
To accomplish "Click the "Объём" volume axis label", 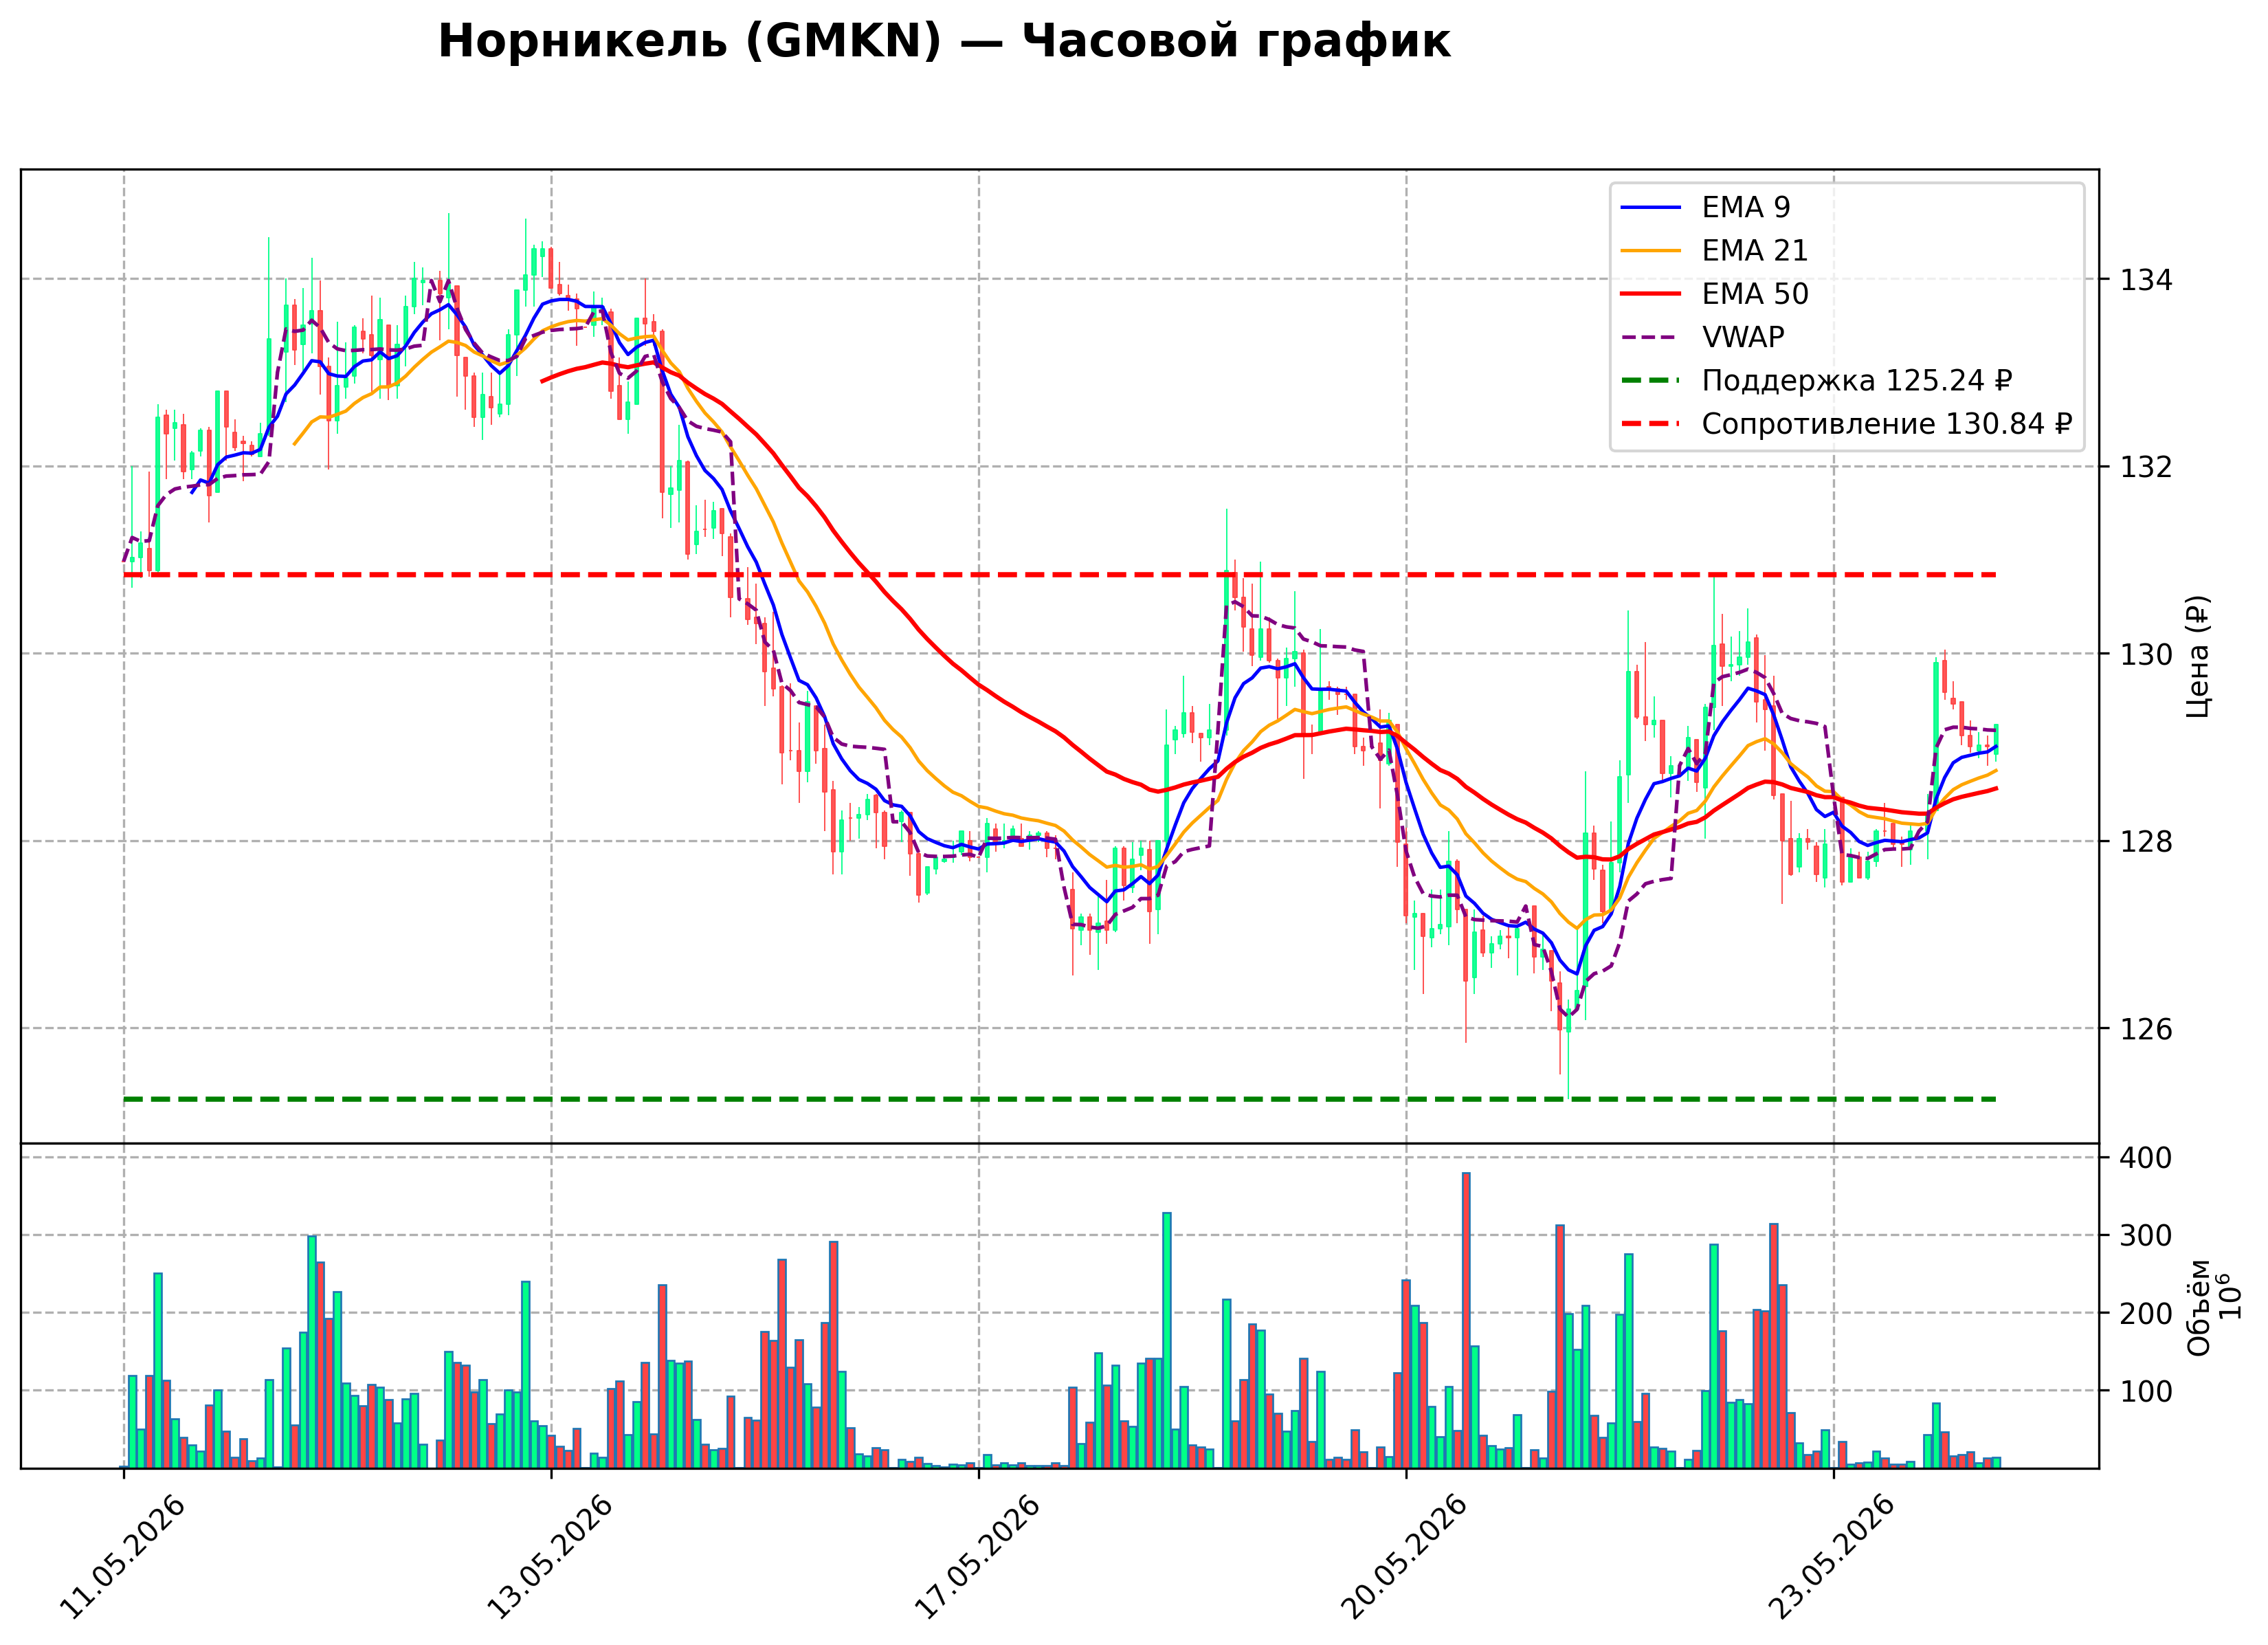I will pos(2198,1308).
